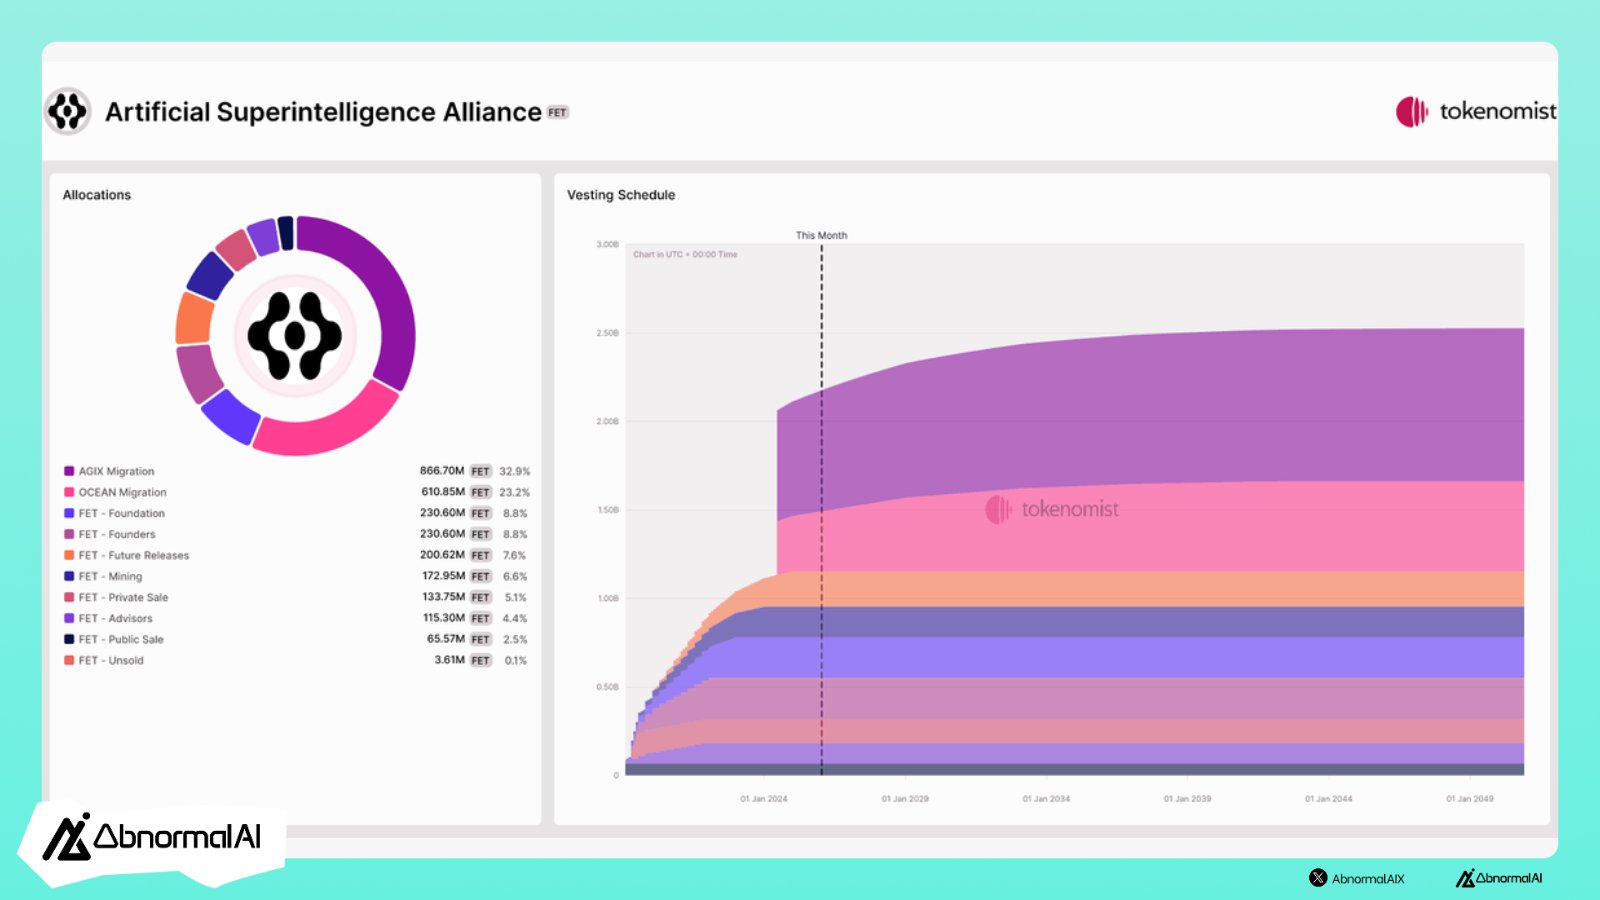Click the 65.57M allocation amount

(x=446, y=639)
